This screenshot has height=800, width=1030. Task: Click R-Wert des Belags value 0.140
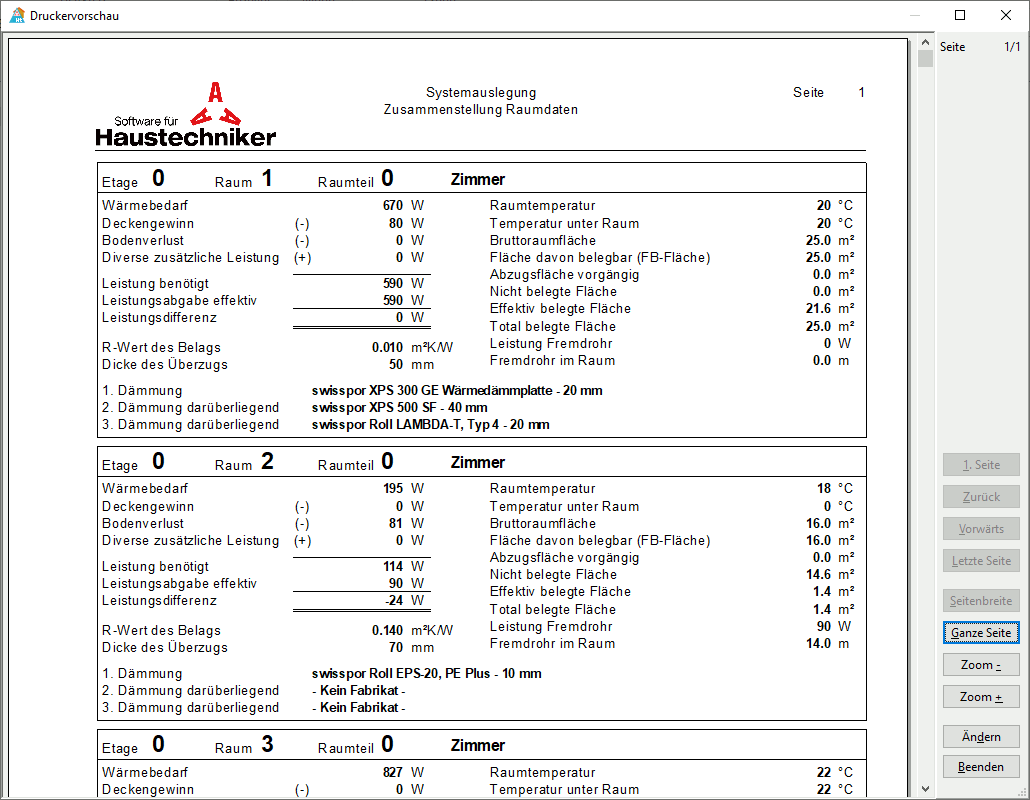pyautogui.click(x=388, y=631)
